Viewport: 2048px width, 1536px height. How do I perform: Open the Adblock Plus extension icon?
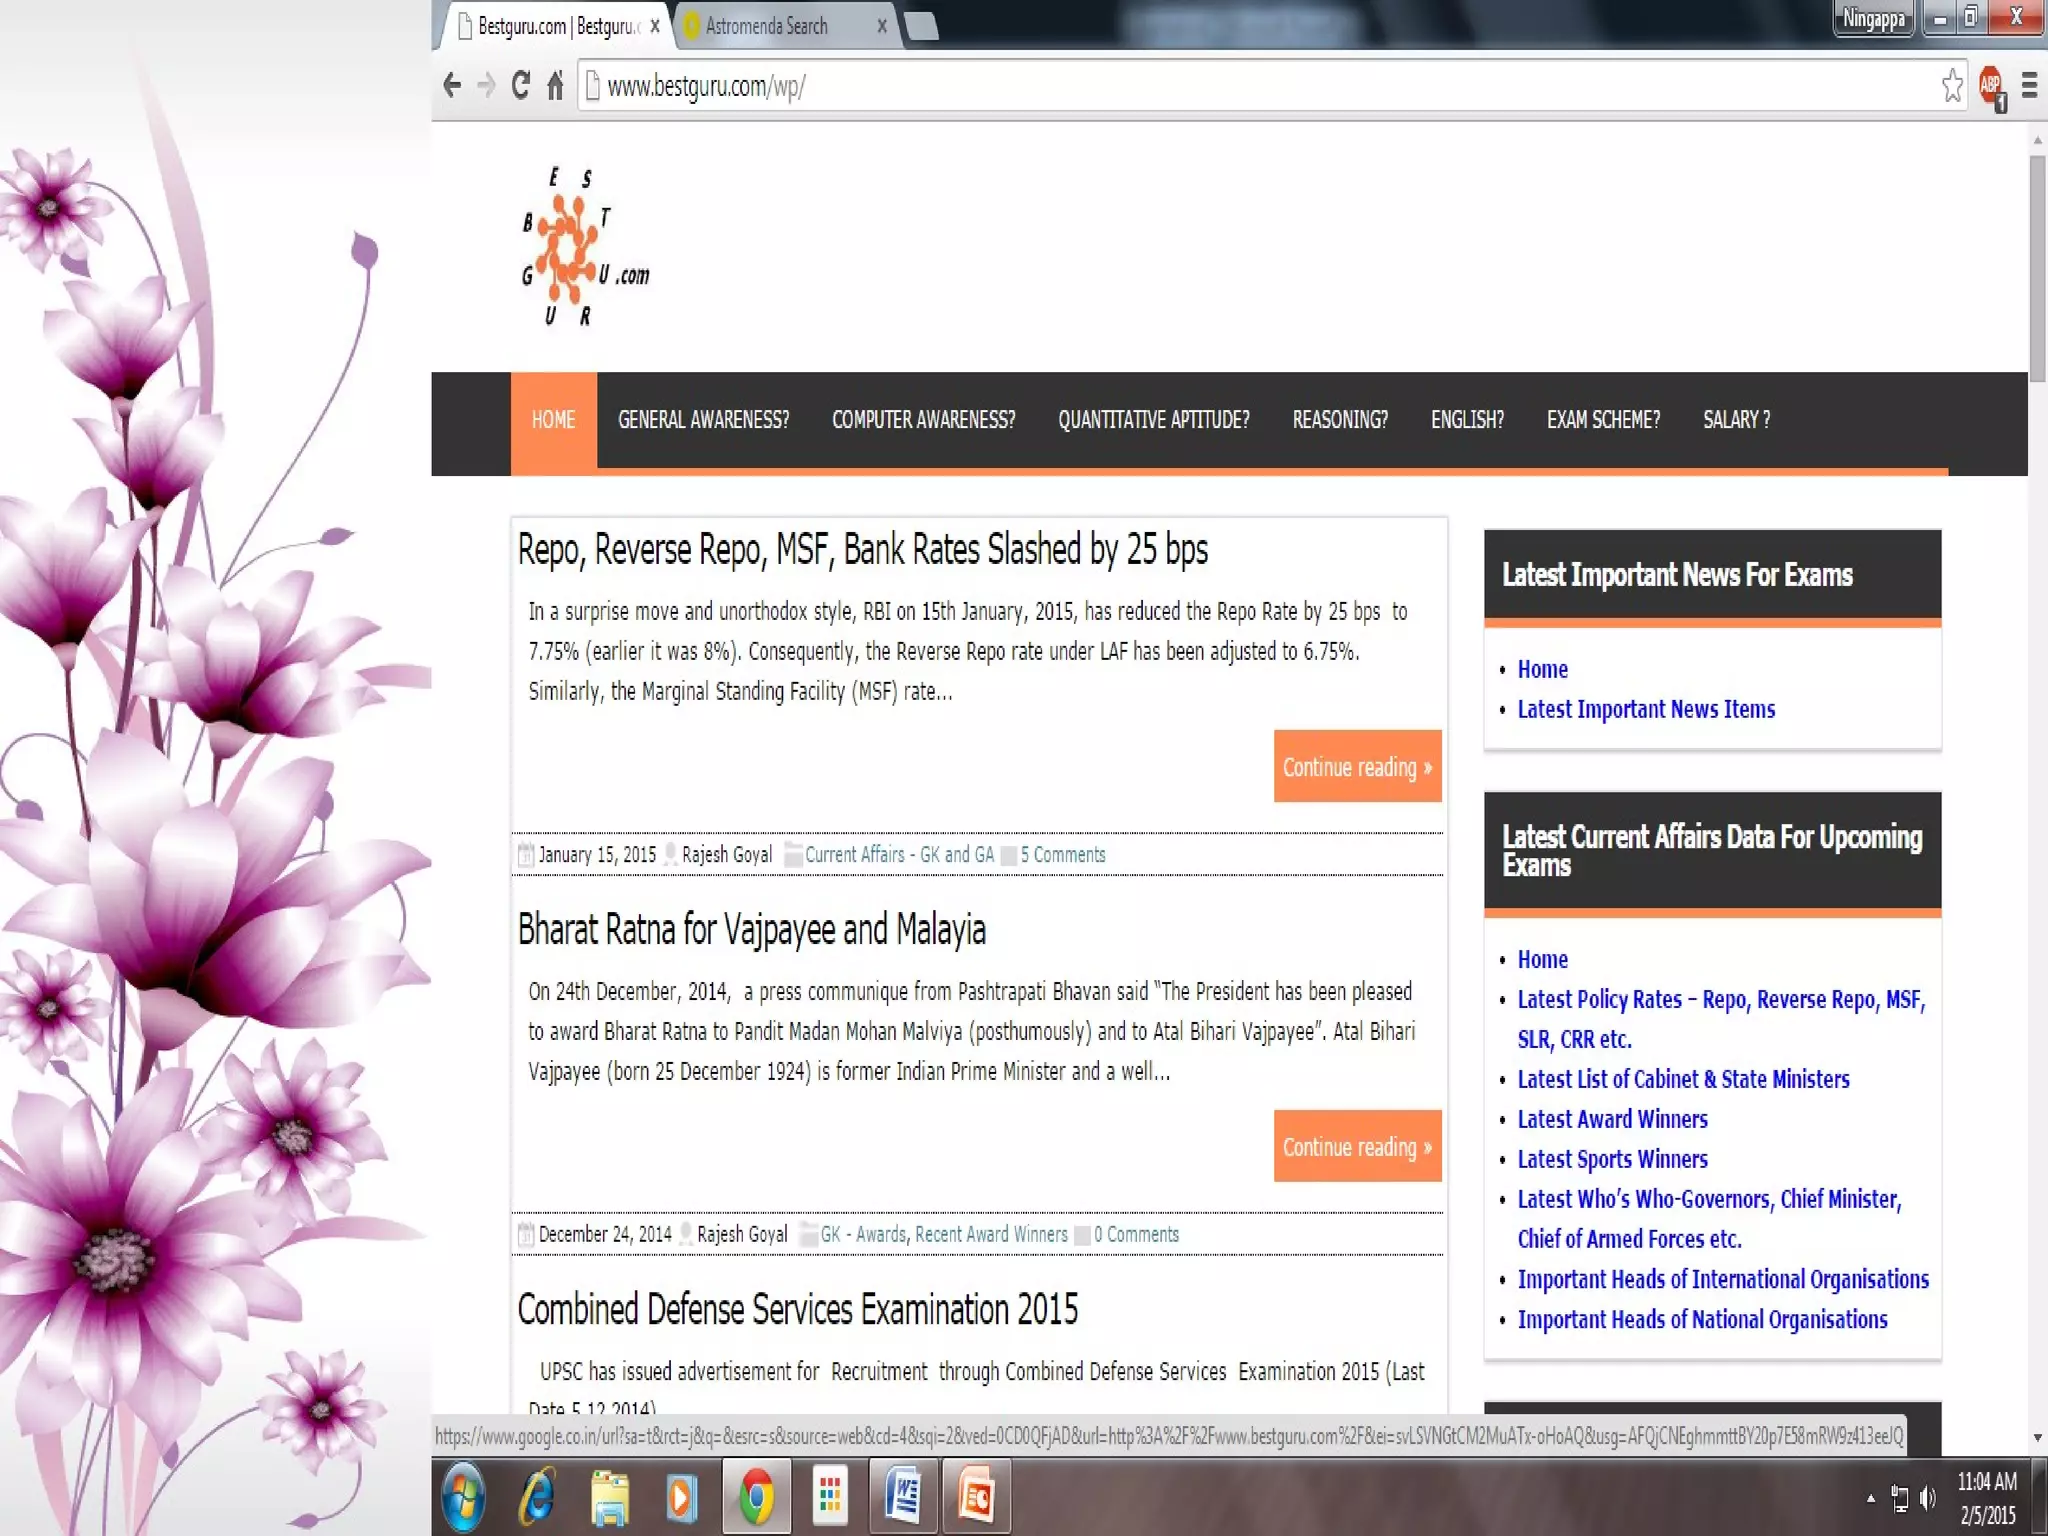coord(1992,88)
